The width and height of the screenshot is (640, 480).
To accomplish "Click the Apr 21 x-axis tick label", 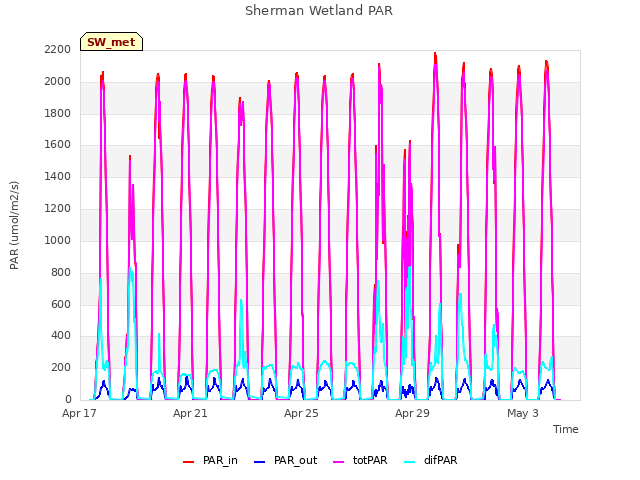I will click(190, 413).
